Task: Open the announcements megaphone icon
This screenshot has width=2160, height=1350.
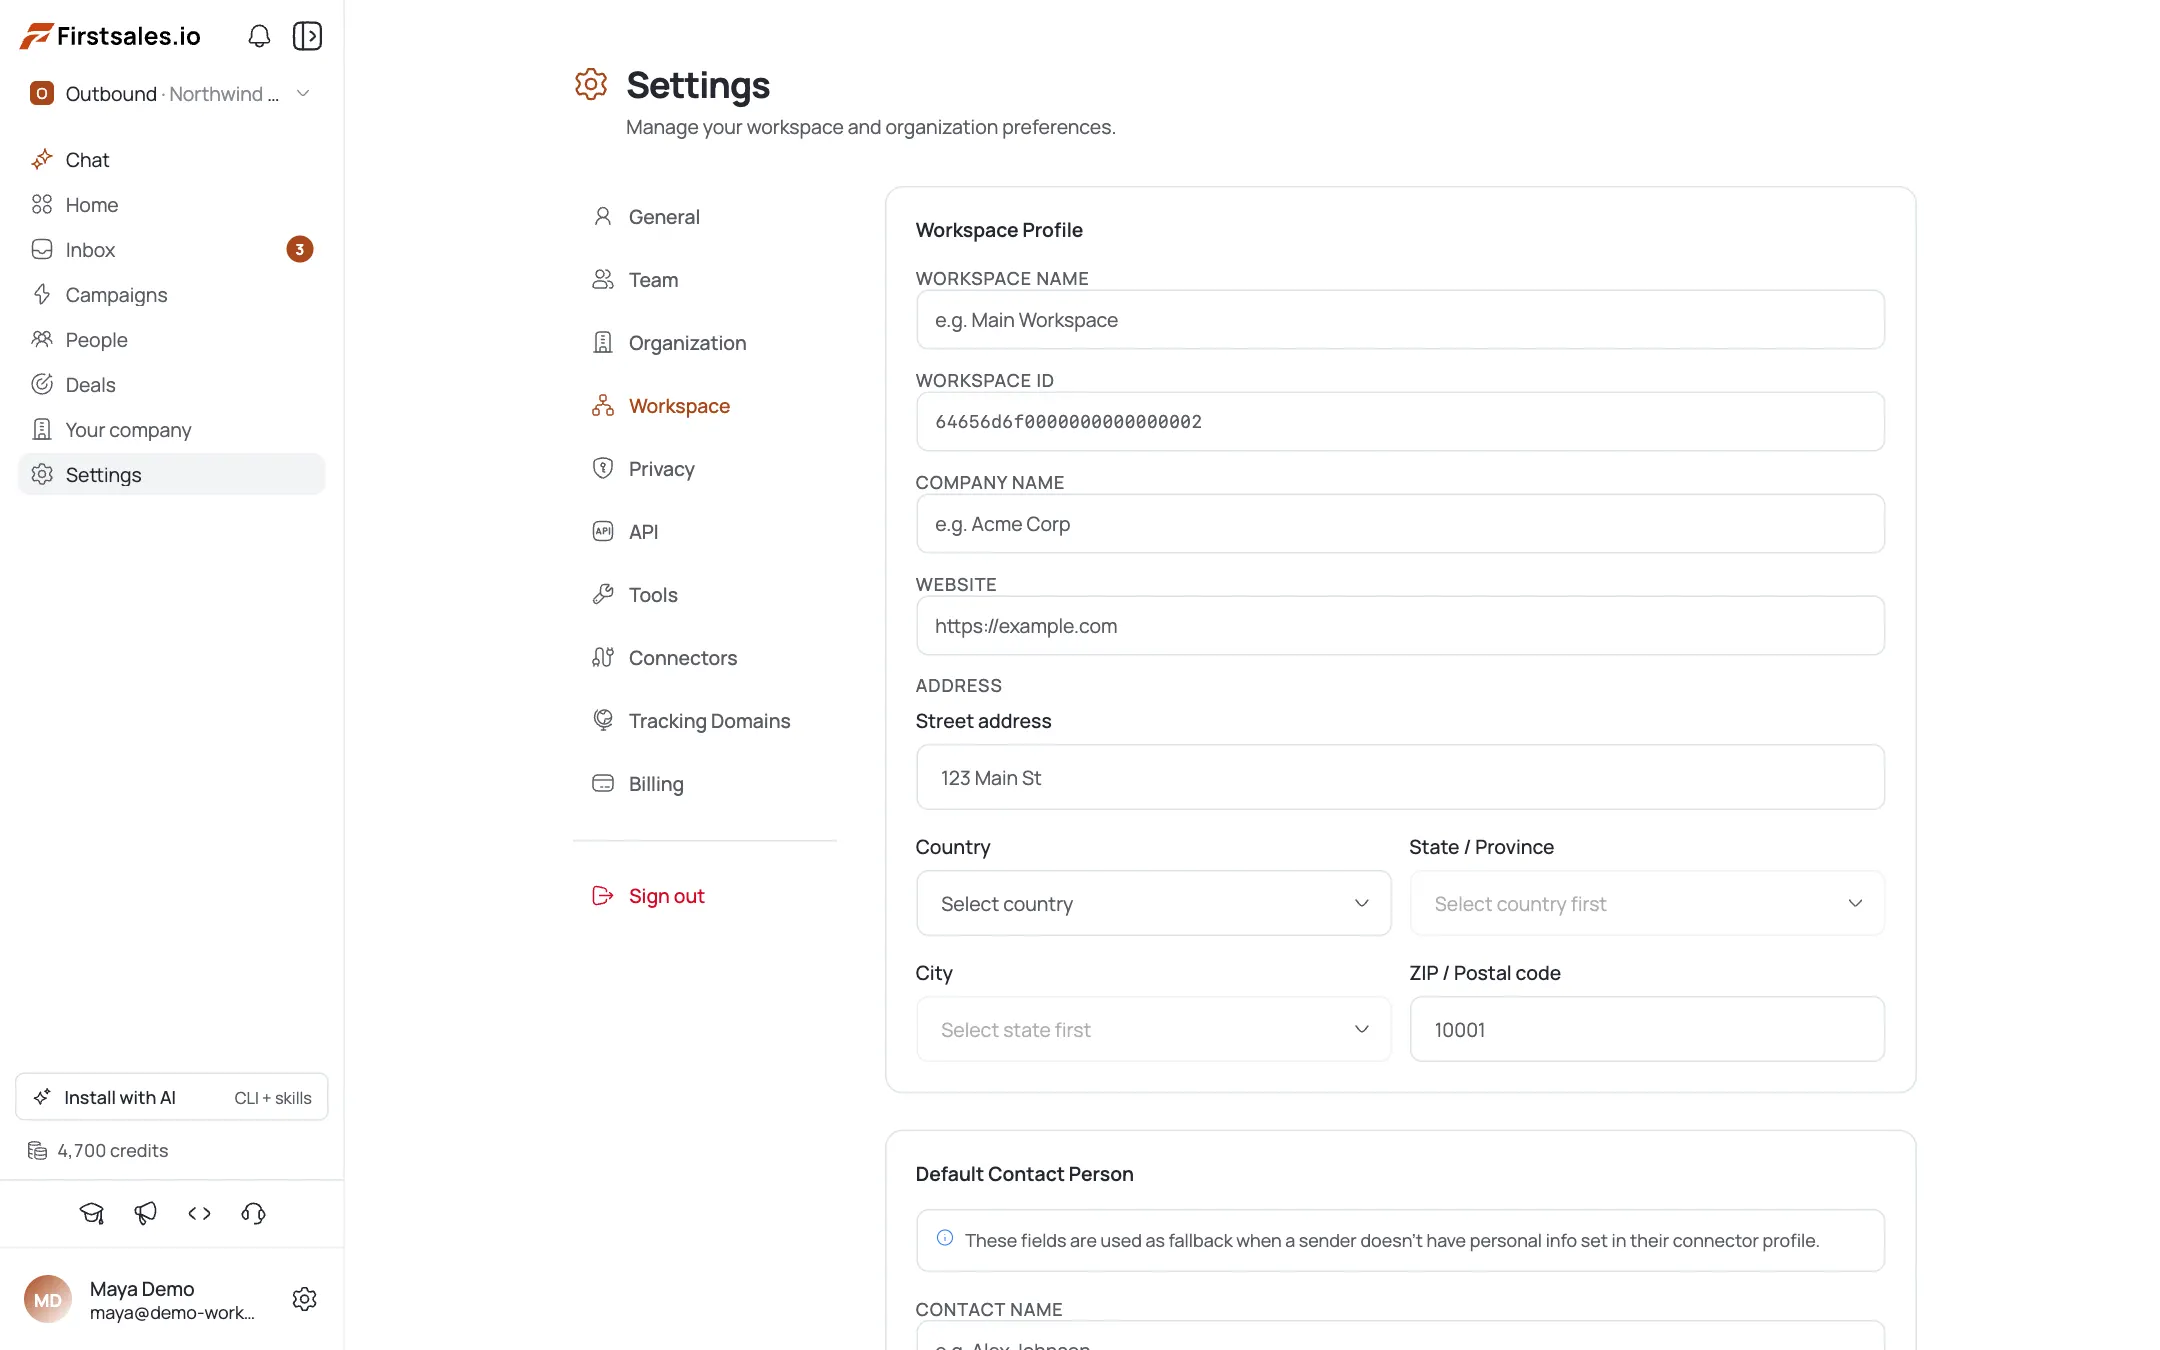Action: (x=146, y=1213)
